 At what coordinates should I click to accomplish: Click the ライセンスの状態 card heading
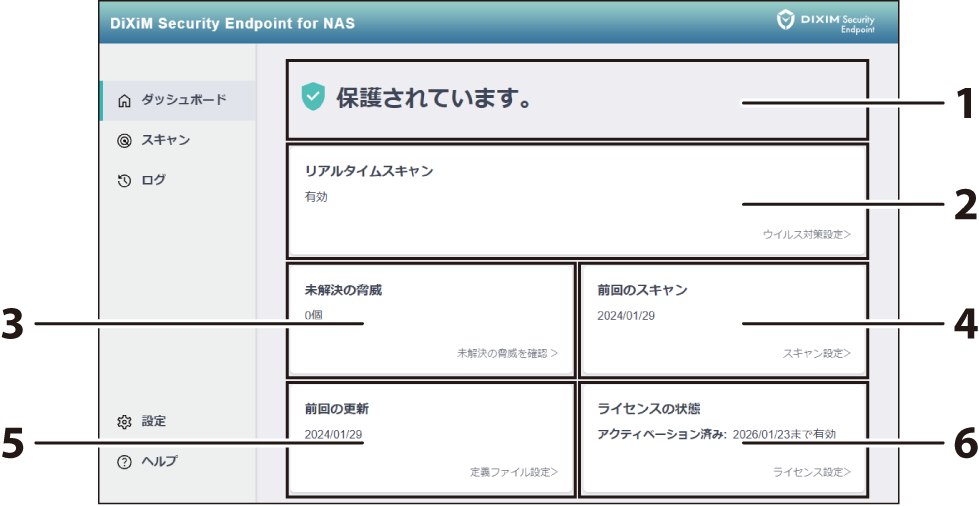pyautogui.click(x=648, y=409)
